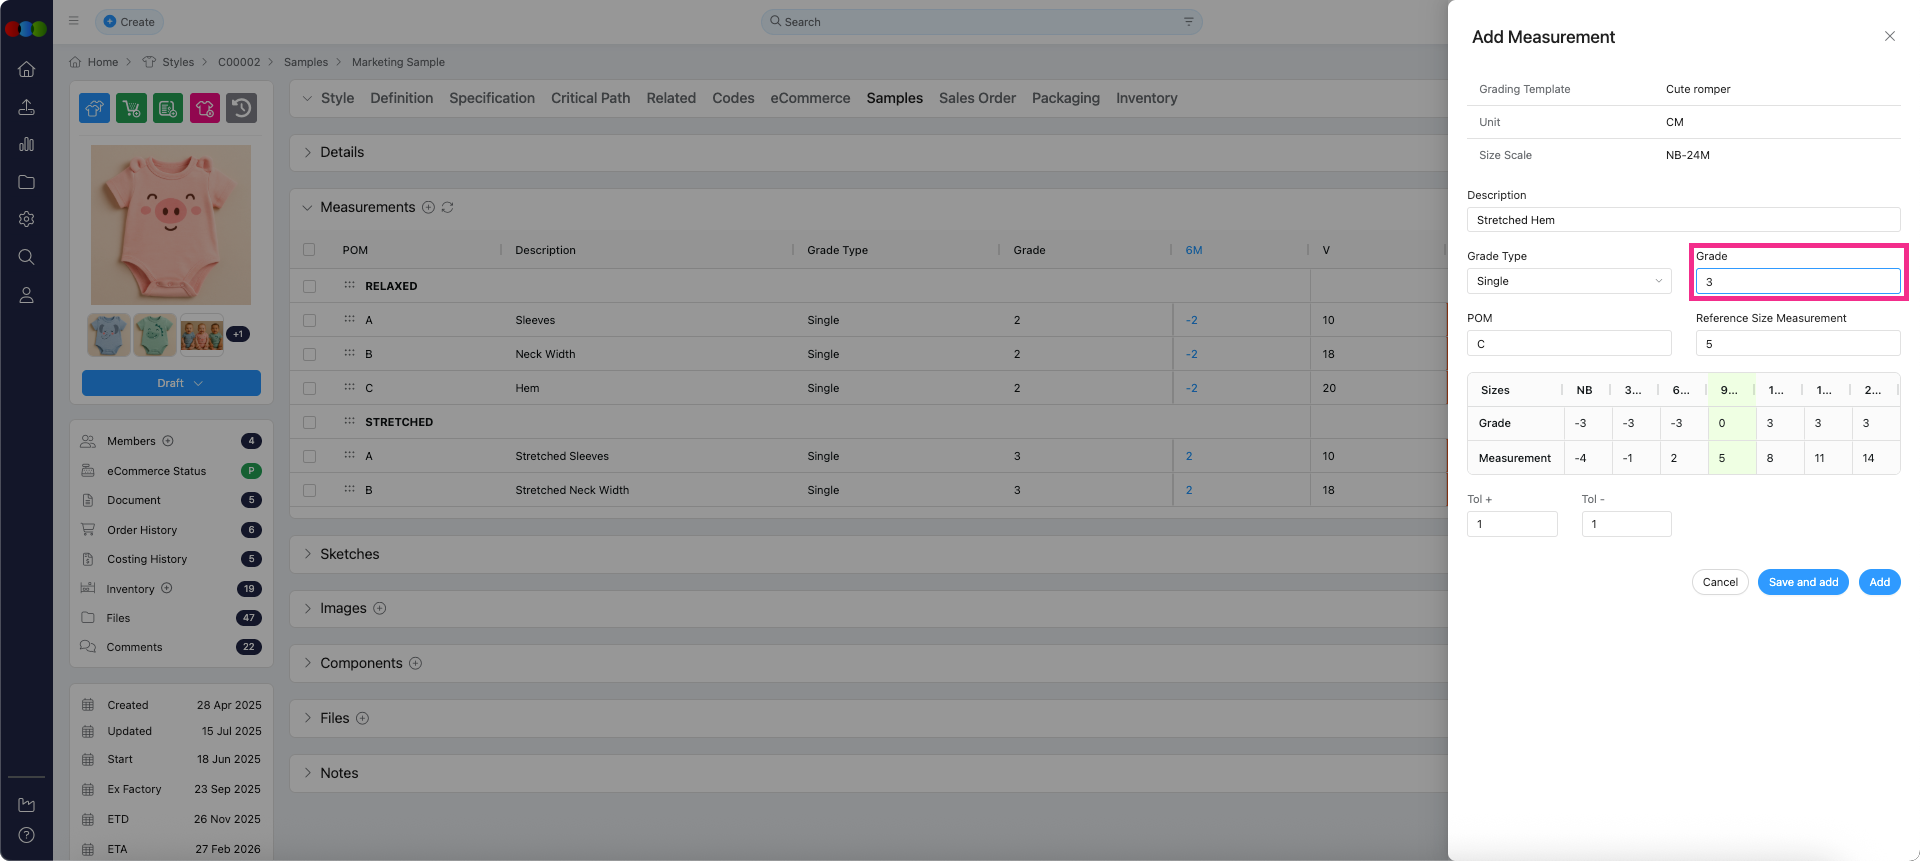This screenshot has height=861, width=1920.
Task: Tick the select-all checkbox in POM header
Action: click(309, 250)
